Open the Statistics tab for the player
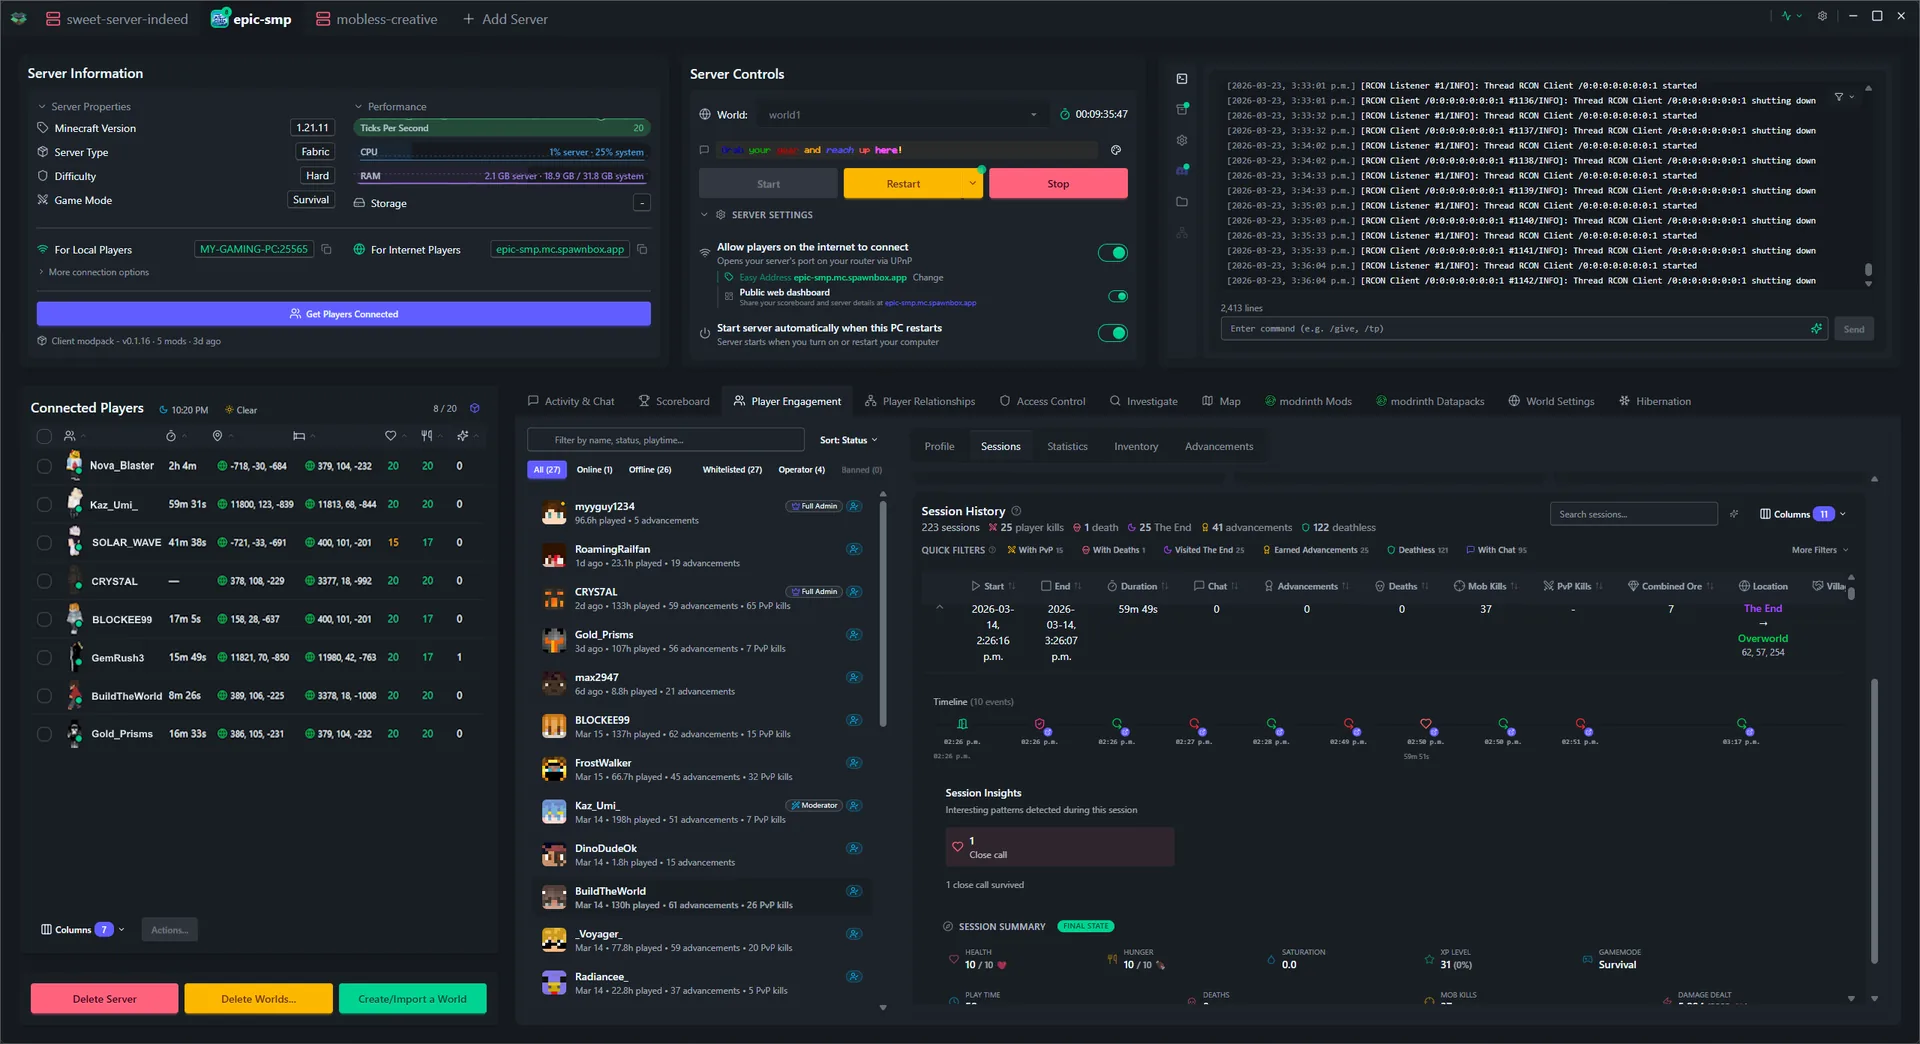 [1067, 446]
